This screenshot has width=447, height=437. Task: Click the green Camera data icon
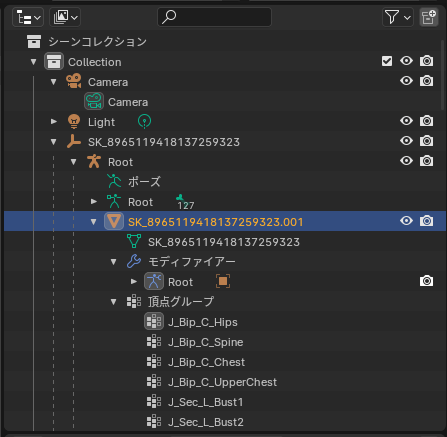(94, 101)
